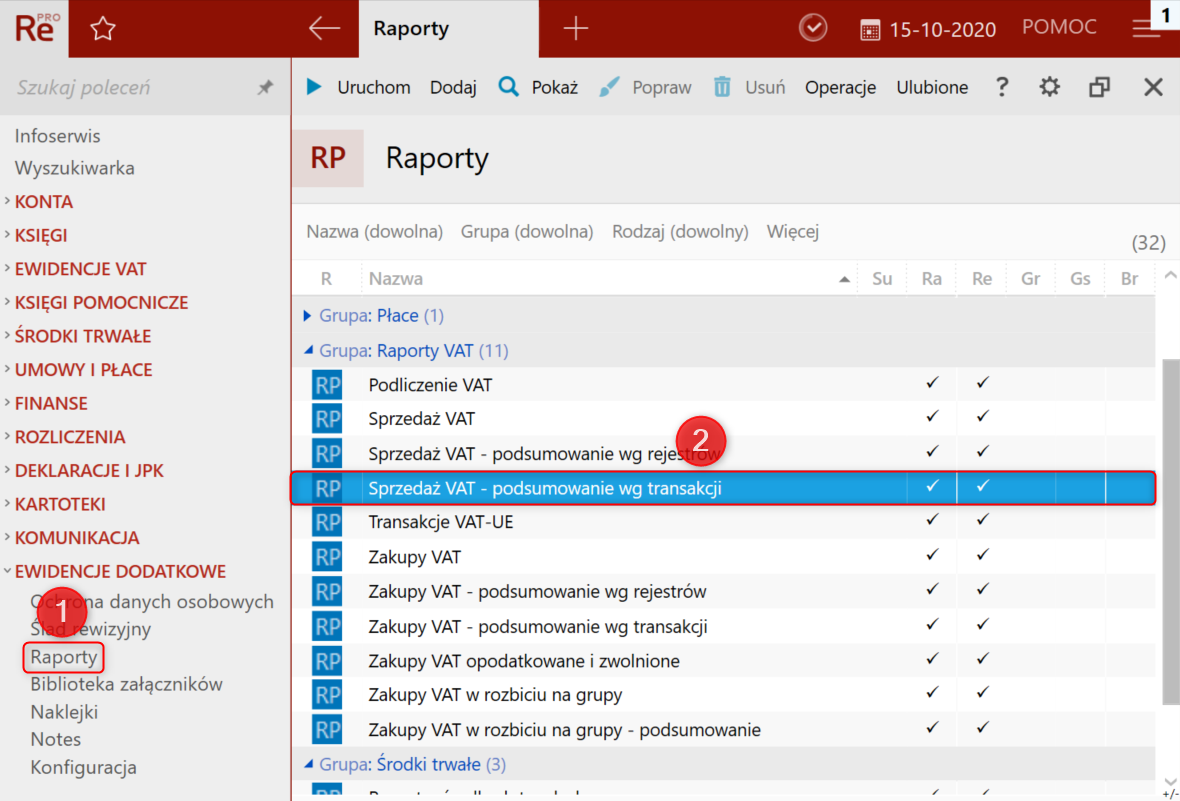Click the back arrow icon
The width and height of the screenshot is (1180, 801).
click(324, 29)
